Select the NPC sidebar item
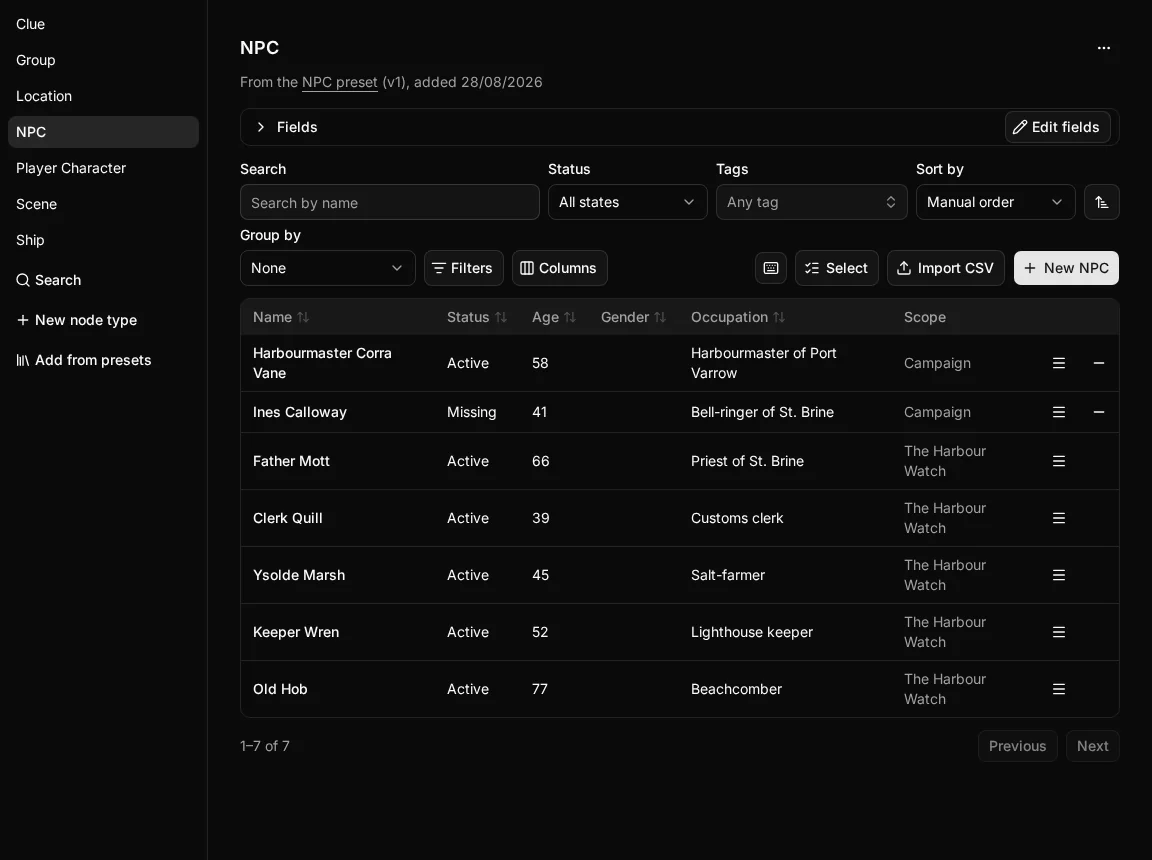 pos(103,132)
